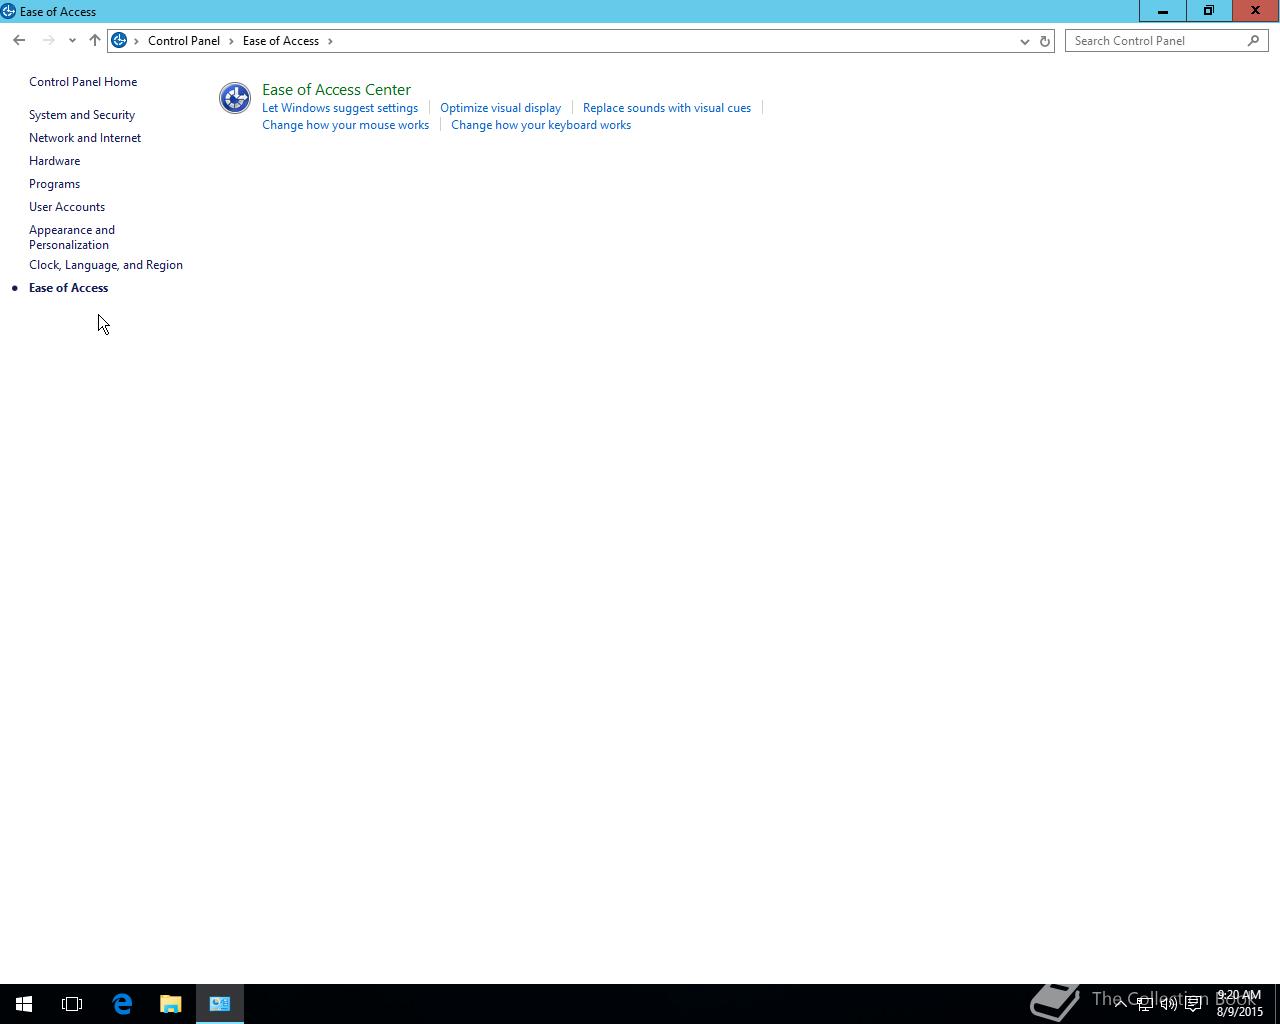The width and height of the screenshot is (1280, 1024).
Task: Open Optimize visual display
Action: (x=500, y=108)
